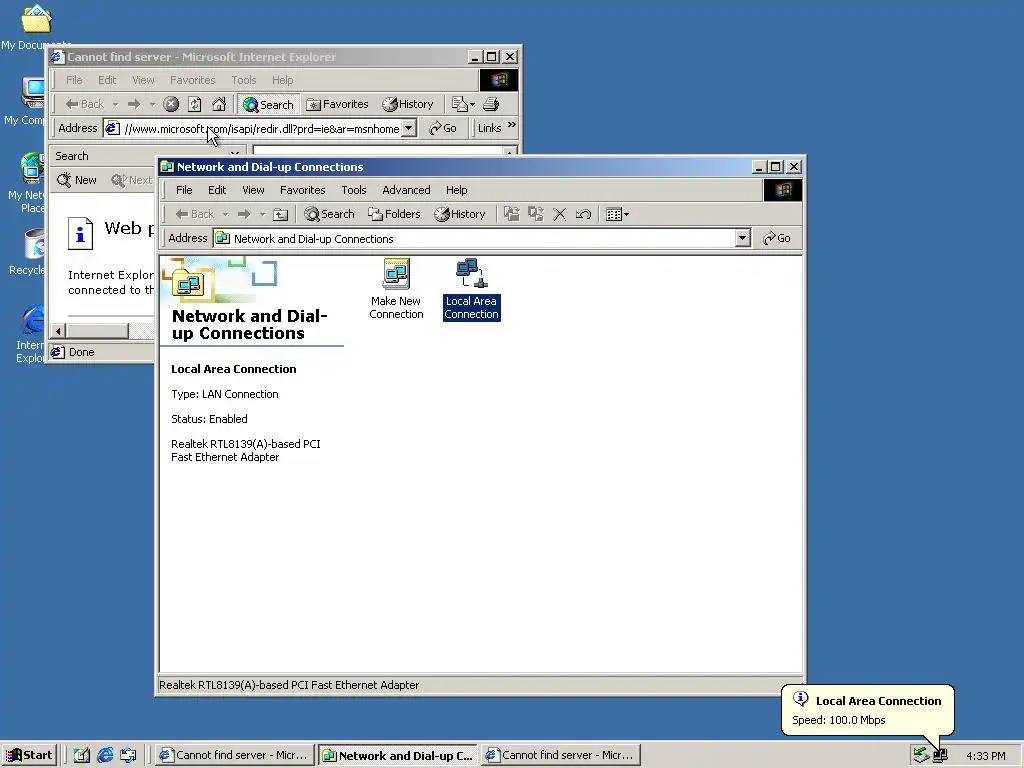This screenshot has width=1024, height=768.
Task: Select Recycle Bin desktop icon
Action: (x=27, y=251)
